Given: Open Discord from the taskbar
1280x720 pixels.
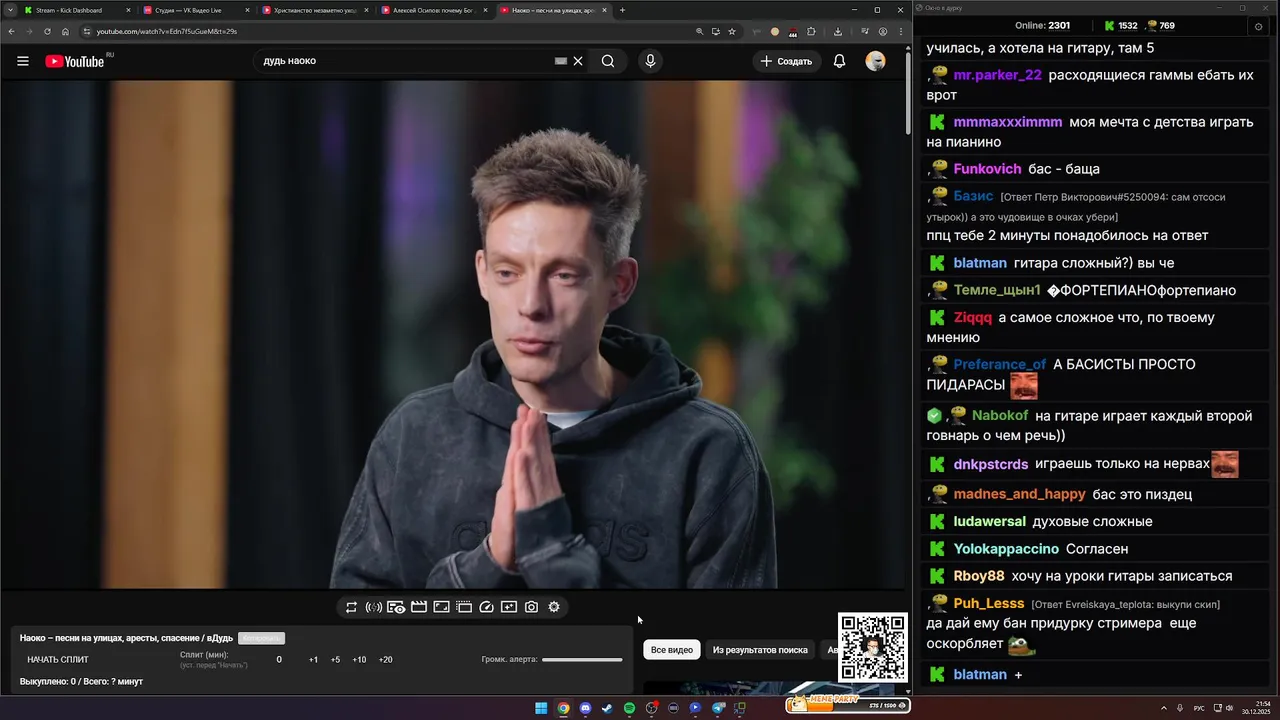Looking at the screenshot, I should click(x=585, y=708).
